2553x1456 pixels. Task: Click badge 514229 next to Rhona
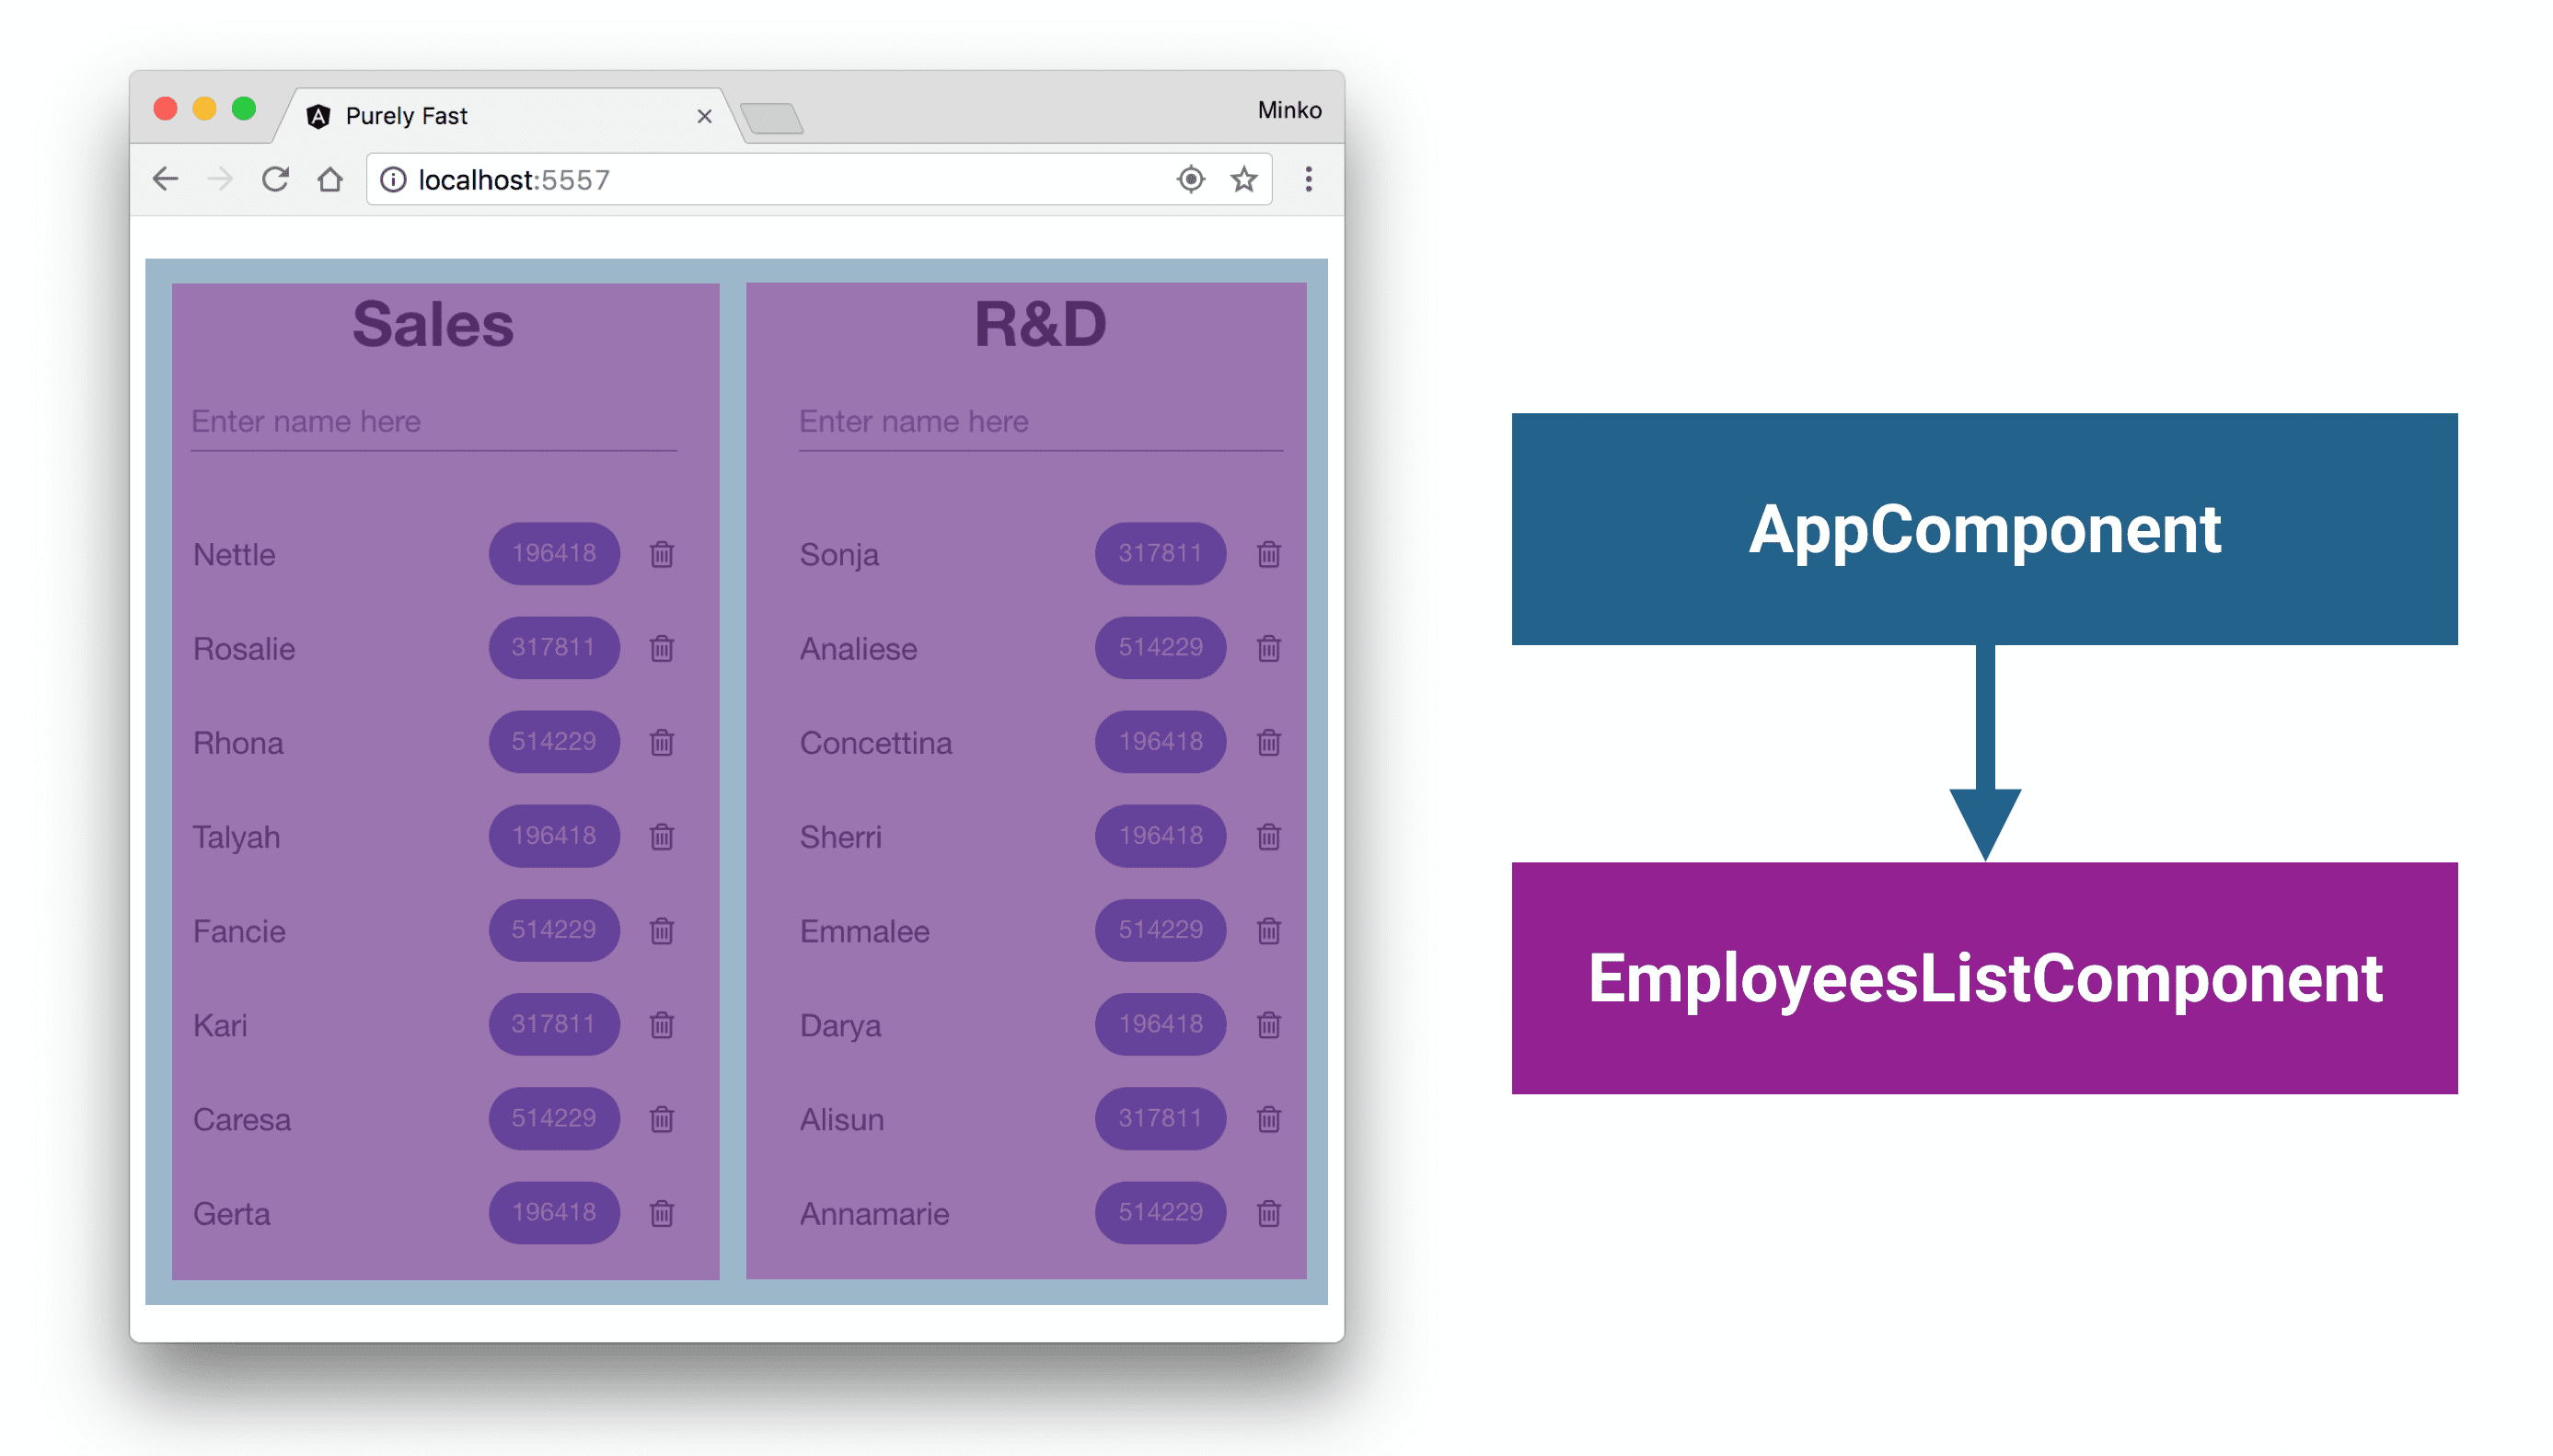[552, 740]
